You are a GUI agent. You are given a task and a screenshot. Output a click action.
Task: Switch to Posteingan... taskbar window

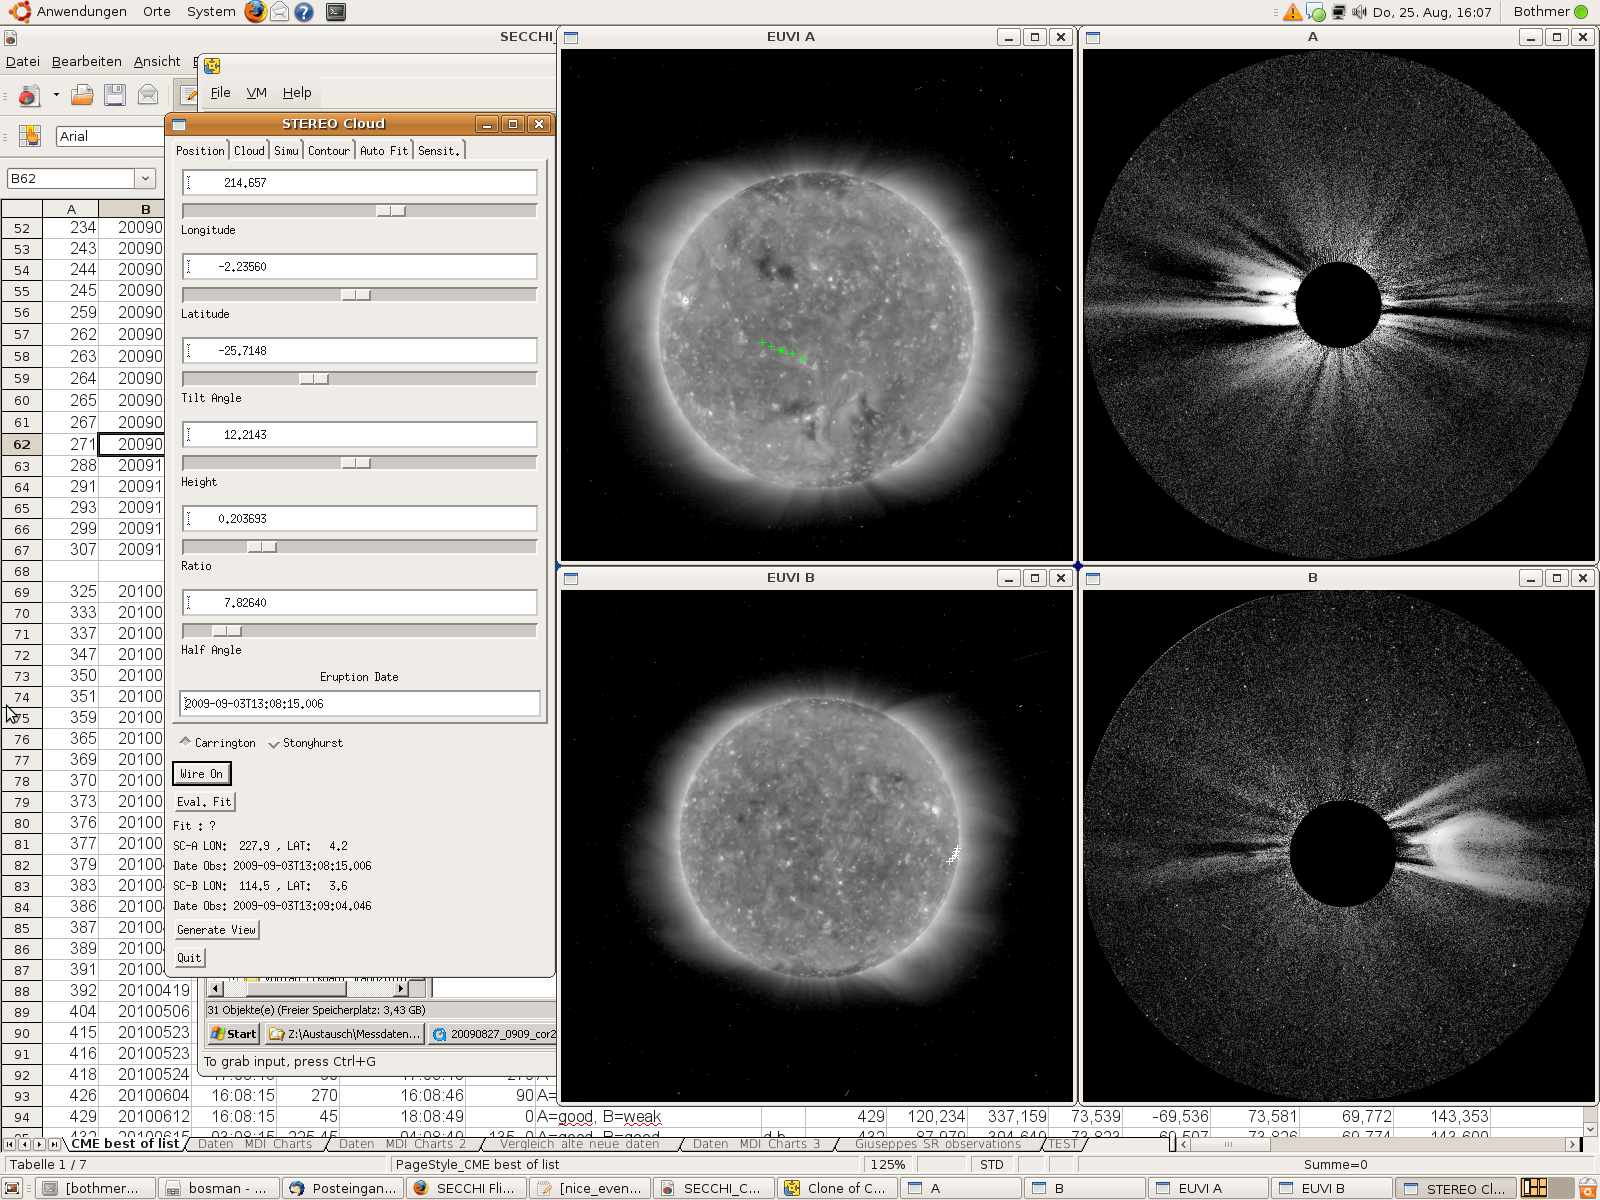click(x=342, y=1188)
